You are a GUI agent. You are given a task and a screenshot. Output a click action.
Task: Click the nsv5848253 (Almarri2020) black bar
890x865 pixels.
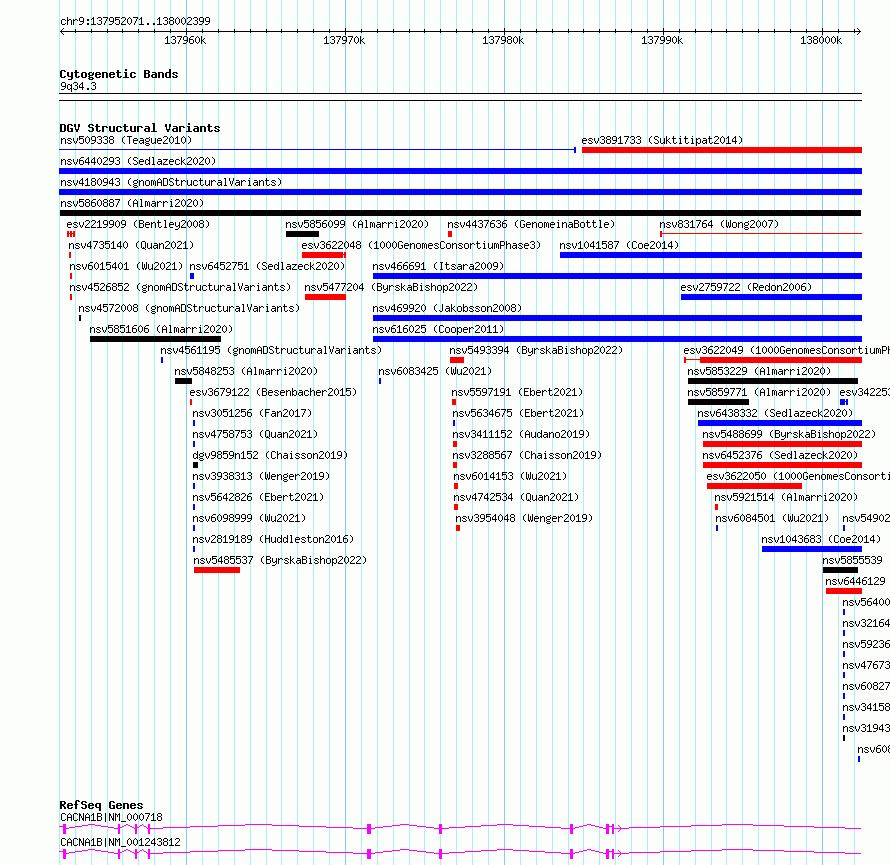click(183, 381)
